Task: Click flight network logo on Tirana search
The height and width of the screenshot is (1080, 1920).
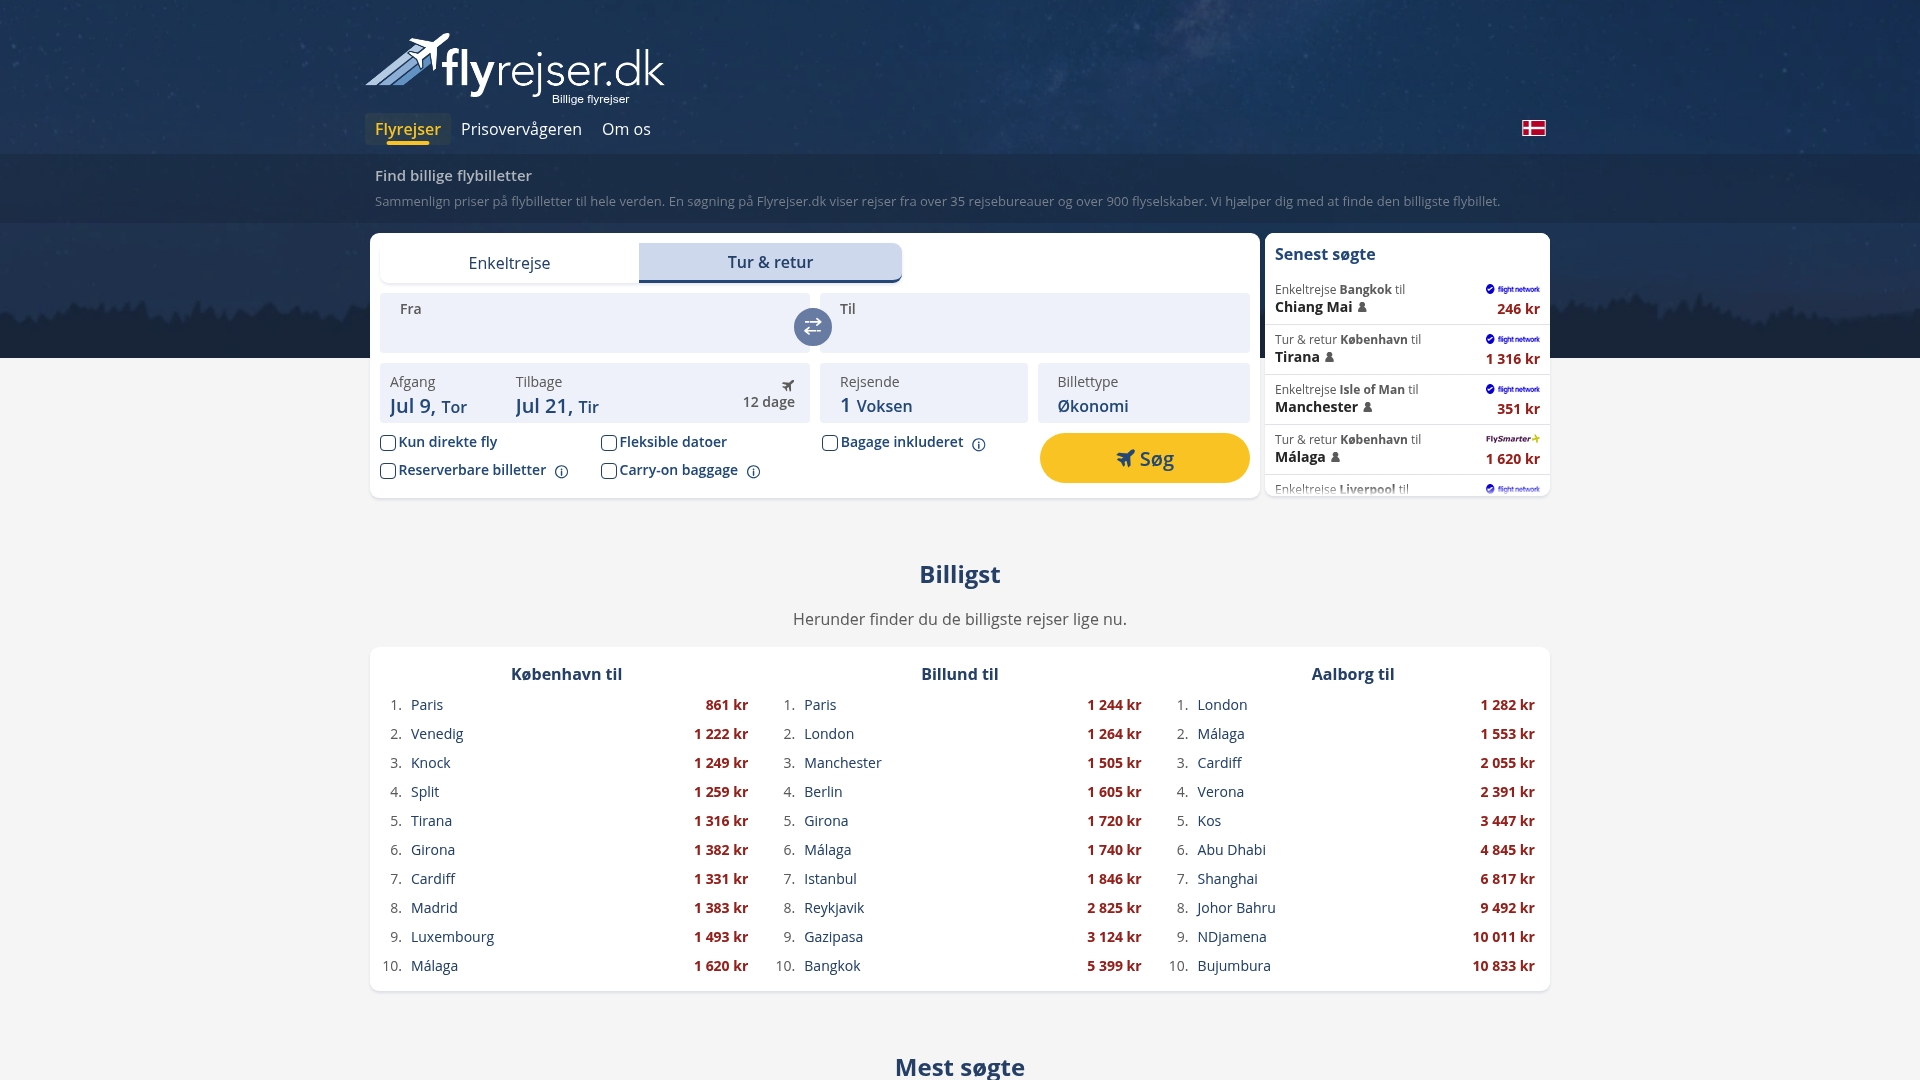Action: pyautogui.click(x=1512, y=339)
